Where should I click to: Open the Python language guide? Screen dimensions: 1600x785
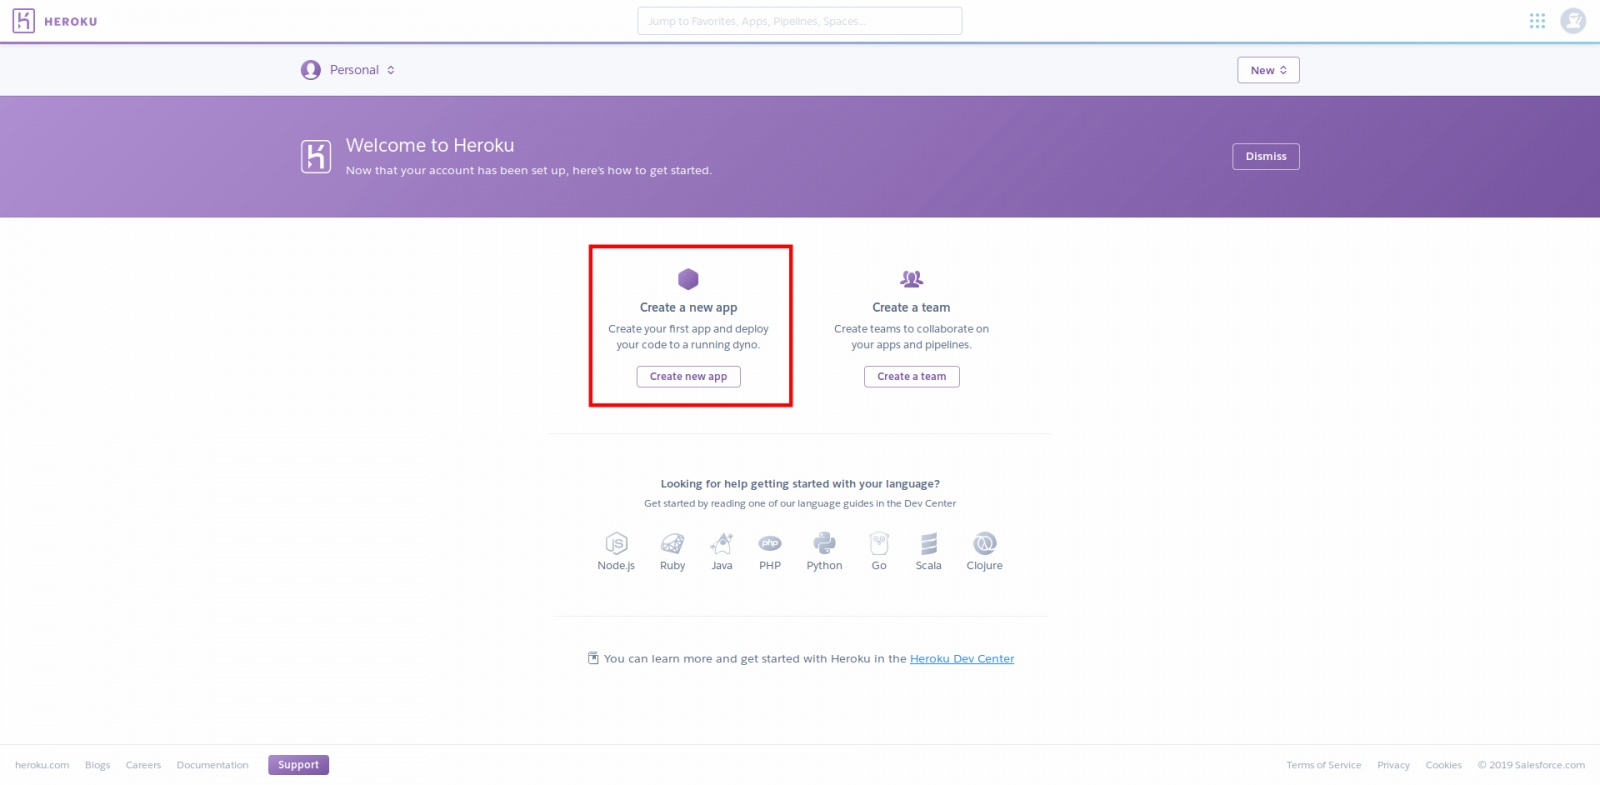824,552
